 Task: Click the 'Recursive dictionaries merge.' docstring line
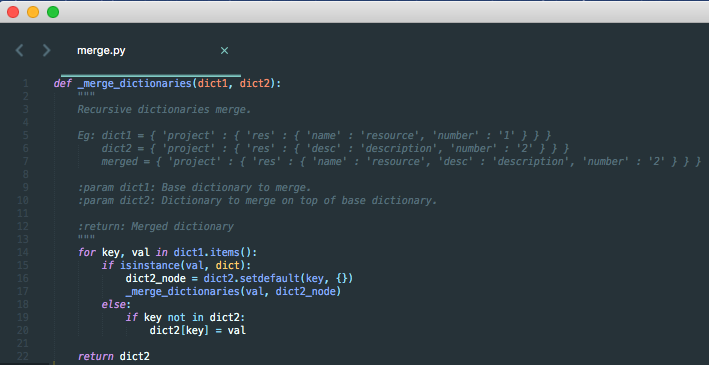(164, 110)
